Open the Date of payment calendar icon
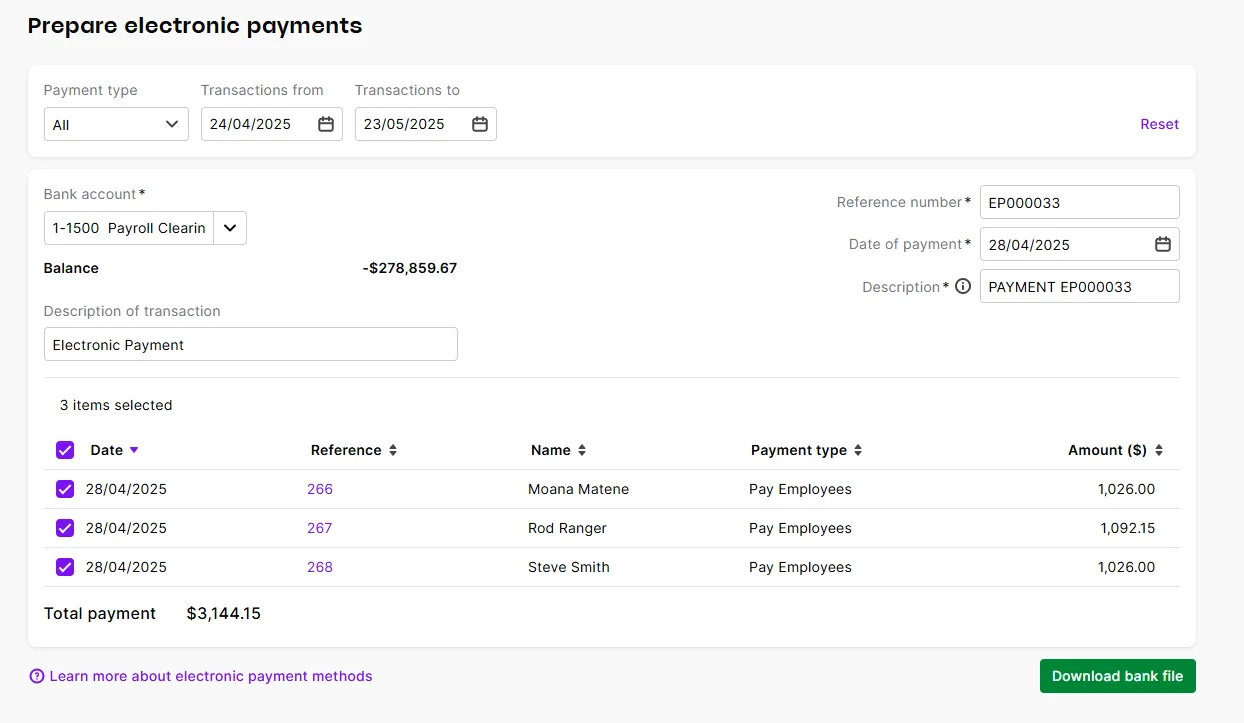Viewport: 1244px width, 723px height. (1162, 244)
